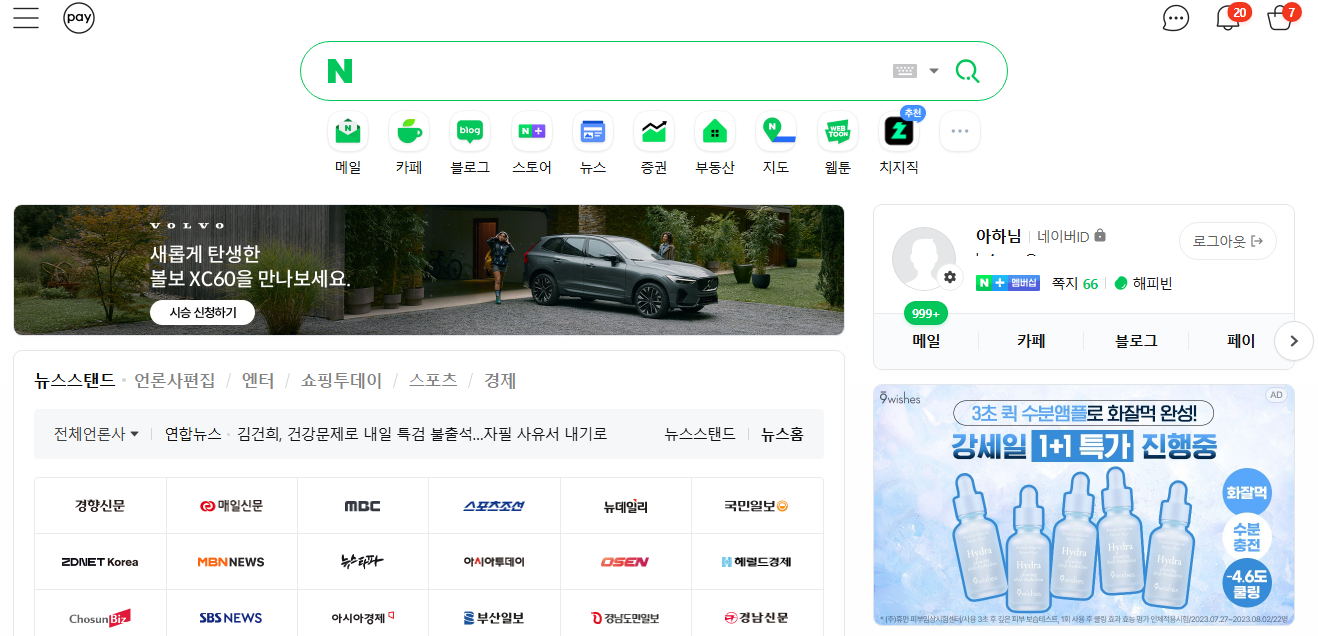This screenshot has width=1318, height=636.
Task: Open 블로그 tab in profile box
Action: 1136,341
